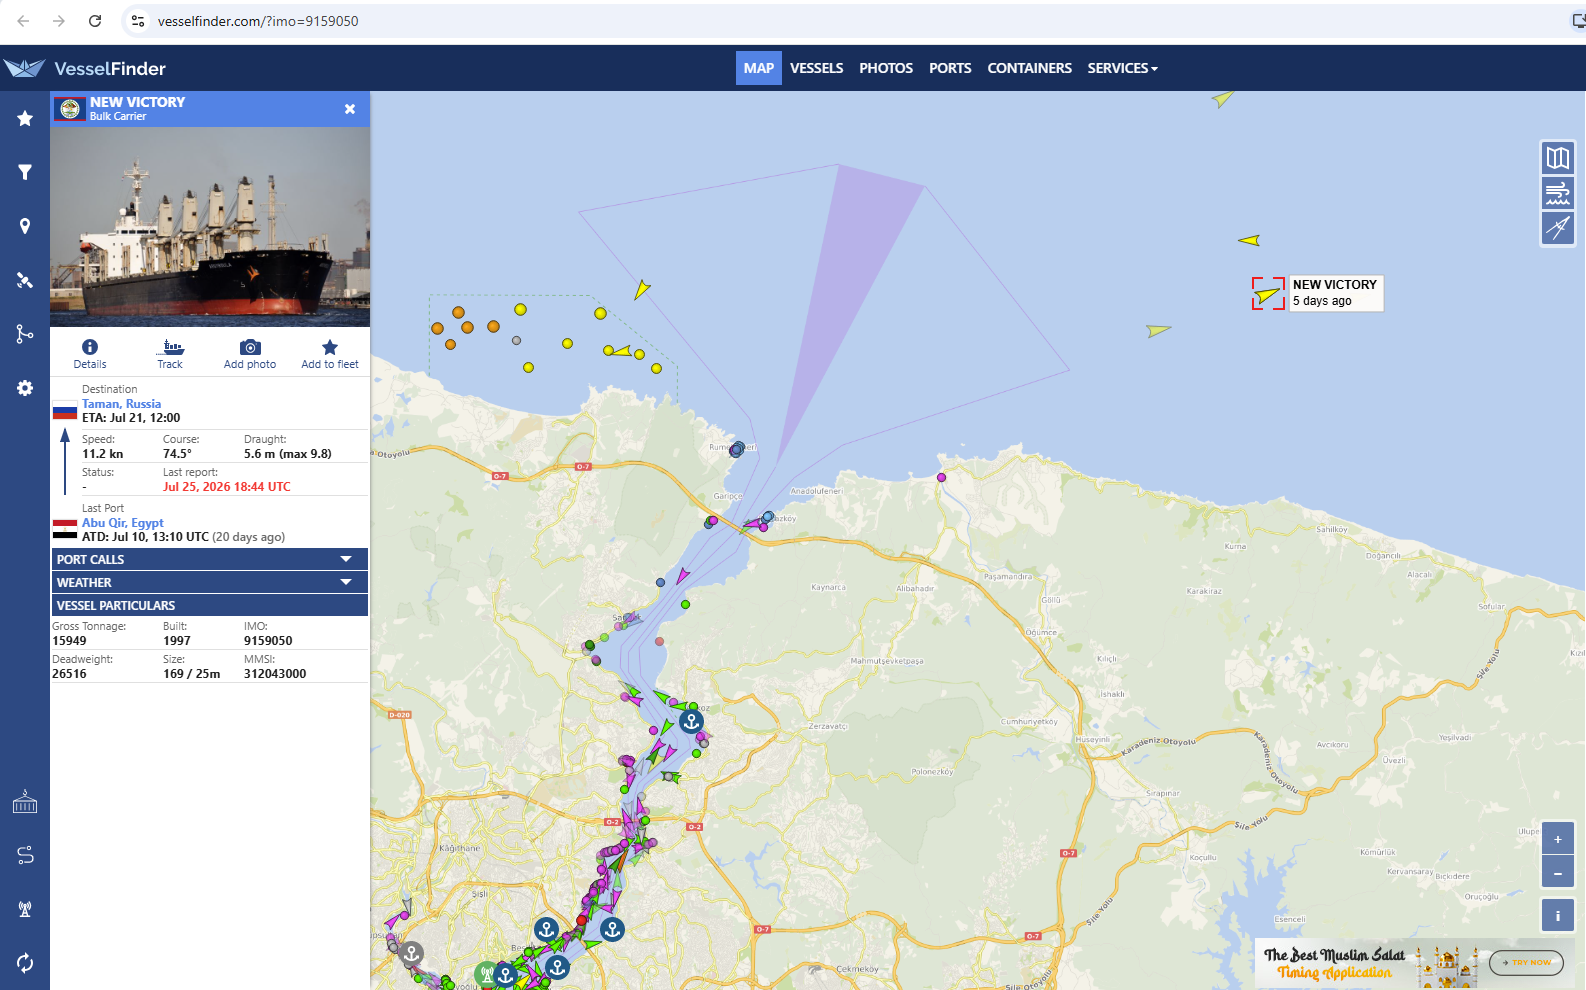This screenshot has width=1586, height=990.
Task: Click the VesselFinder logo
Action: [85, 68]
